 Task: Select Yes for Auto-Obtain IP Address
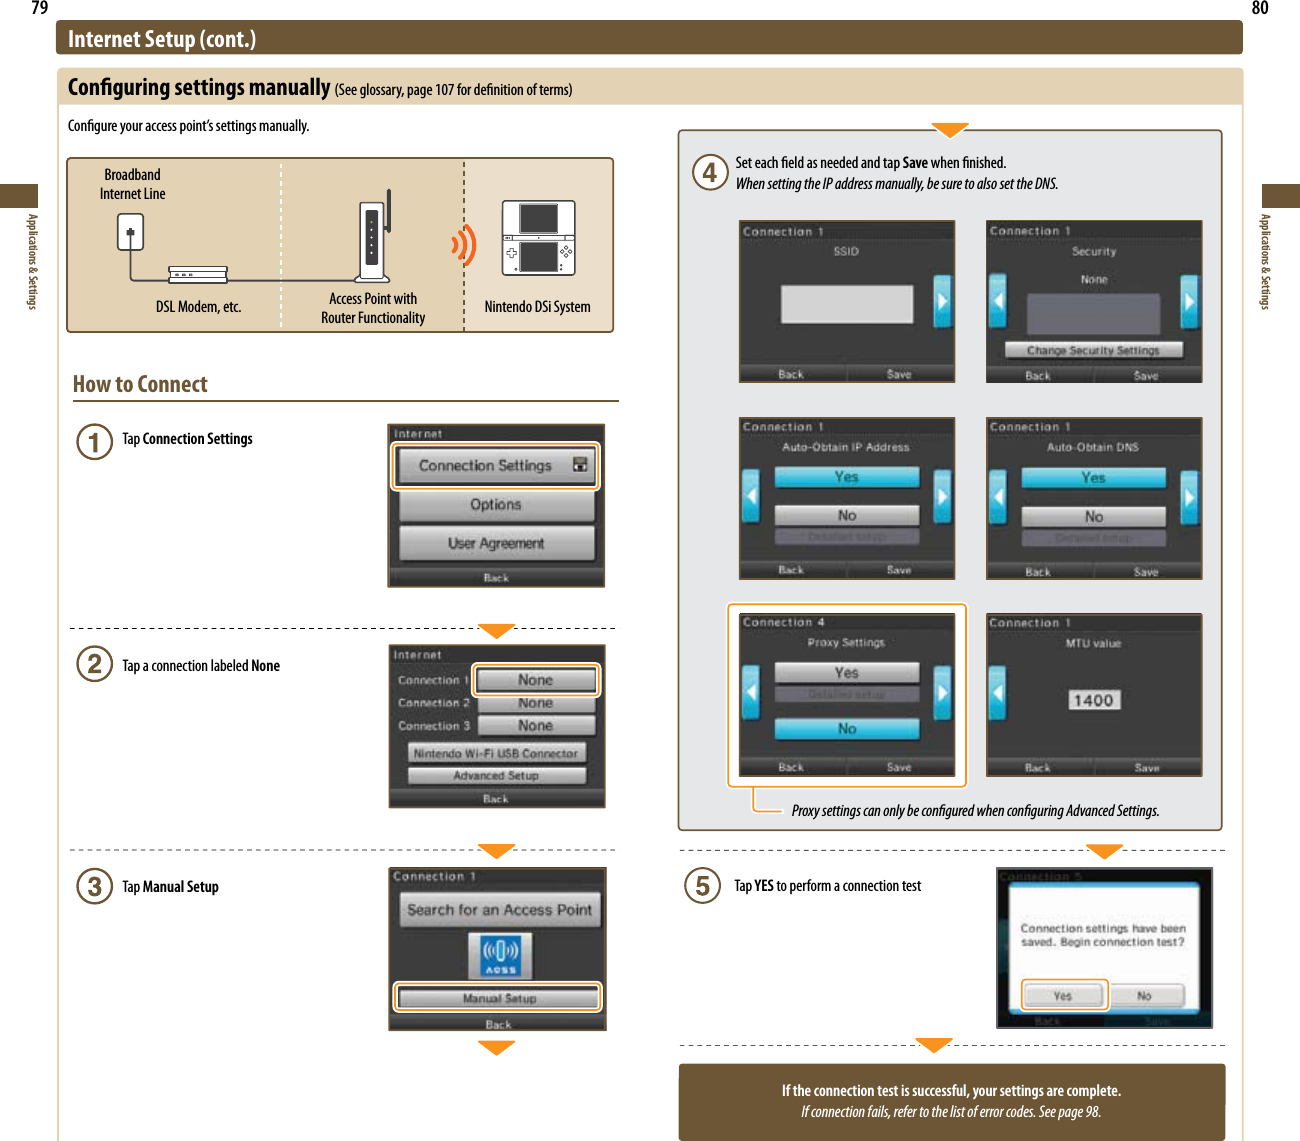(x=847, y=477)
